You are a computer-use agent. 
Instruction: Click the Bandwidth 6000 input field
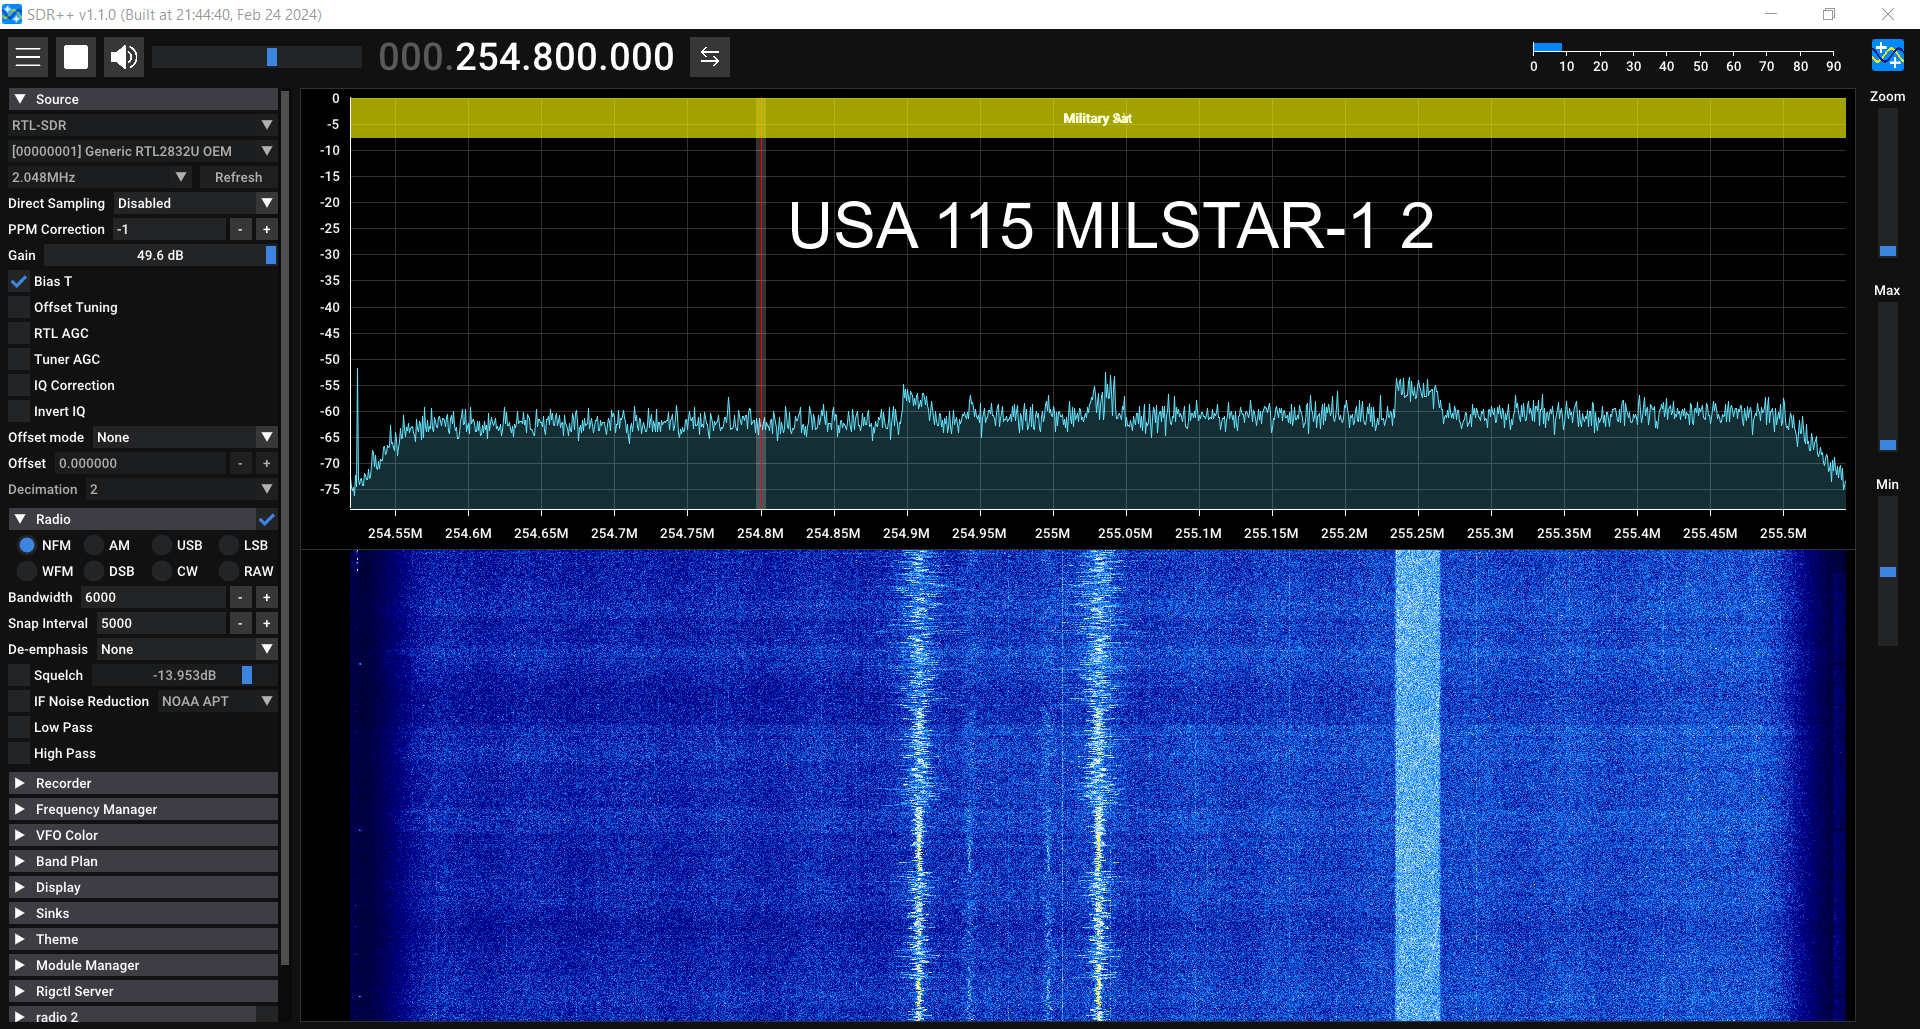[153, 597]
